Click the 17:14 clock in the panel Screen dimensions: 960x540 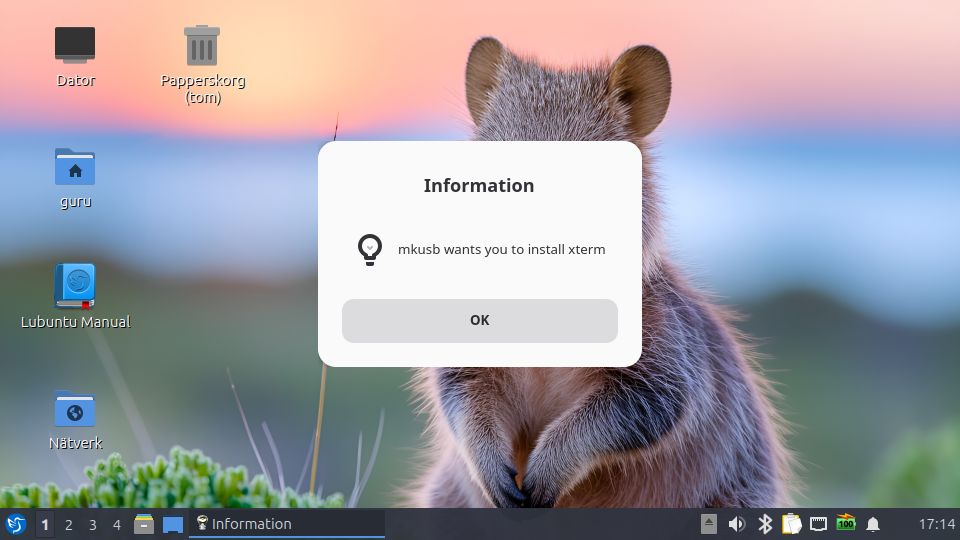[x=936, y=524]
